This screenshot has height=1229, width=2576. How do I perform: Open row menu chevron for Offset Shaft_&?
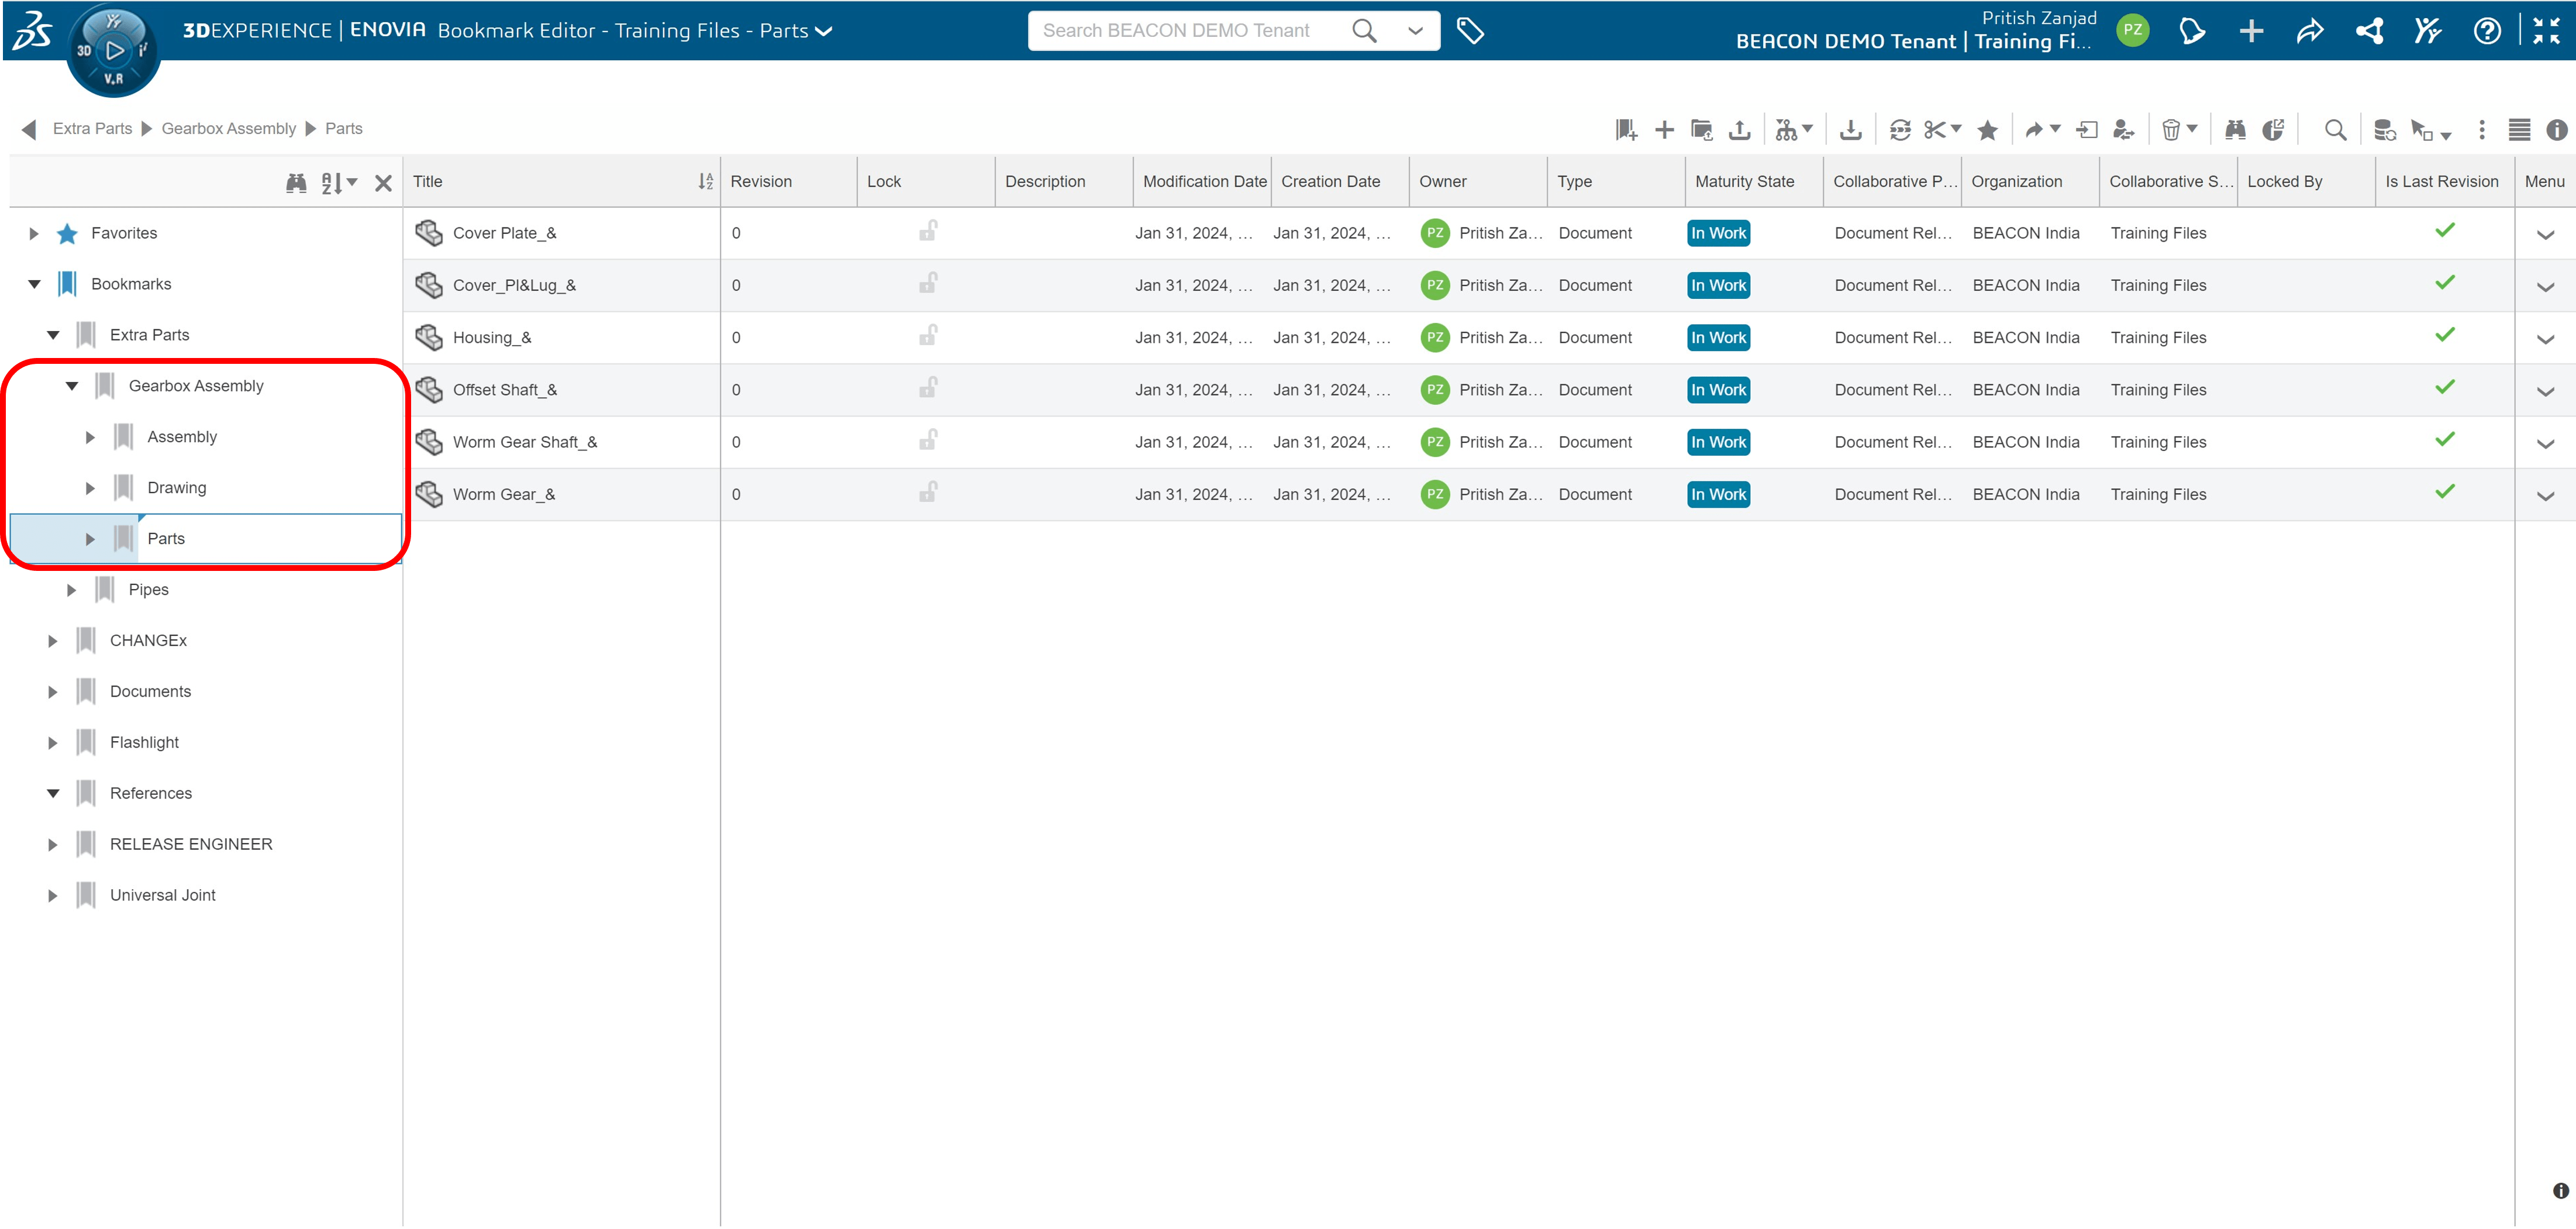[2545, 392]
